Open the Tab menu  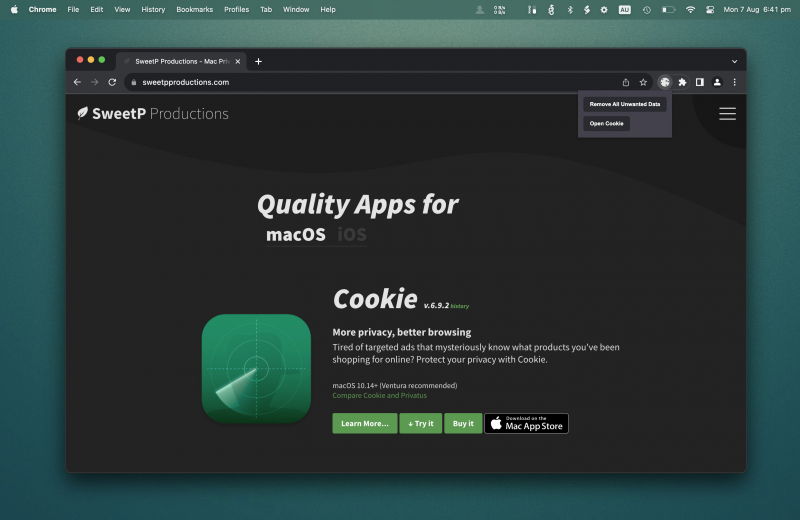pyautogui.click(x=266, y=9)
